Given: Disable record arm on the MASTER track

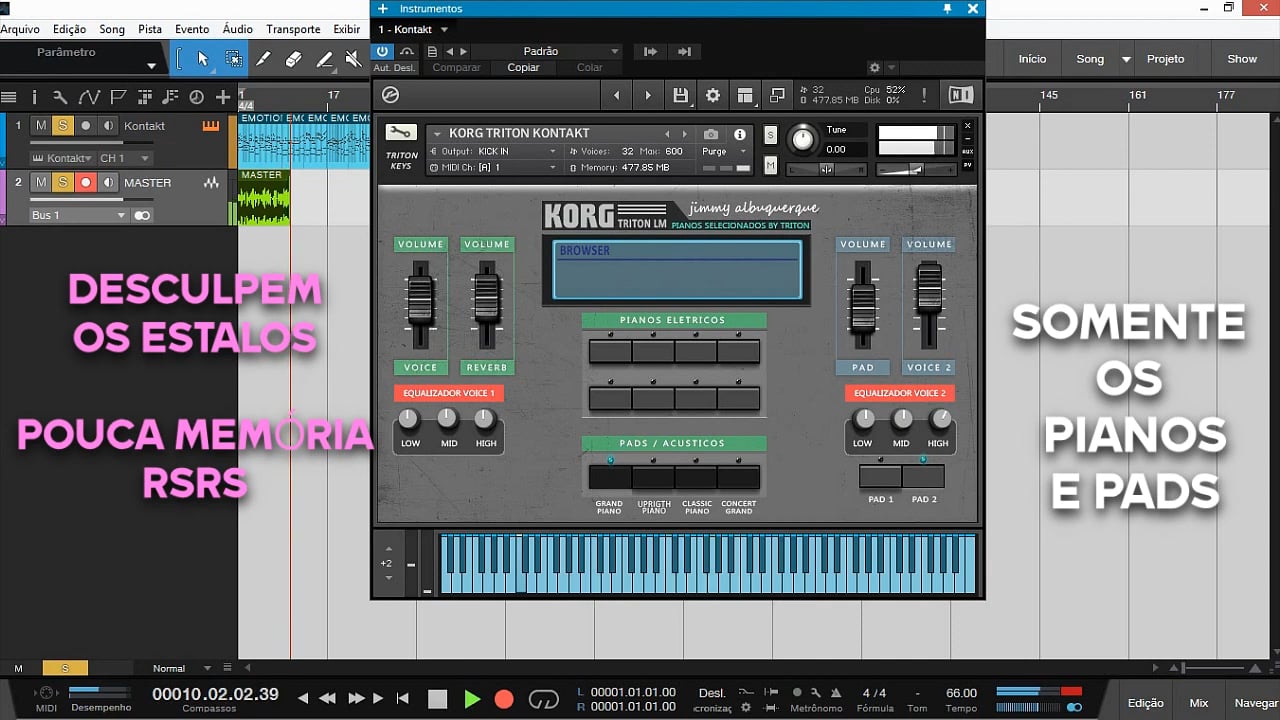Looking at the screenshot, I should tap(86, 183).
